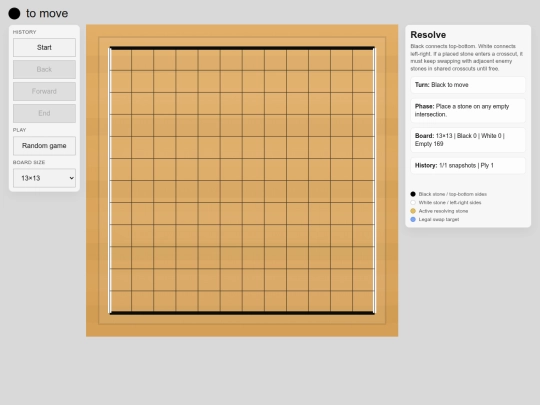This screenshot has height=405, width=540.
Task: Click the Start history button
Action: pyautogui.click(x=44, y=48)
